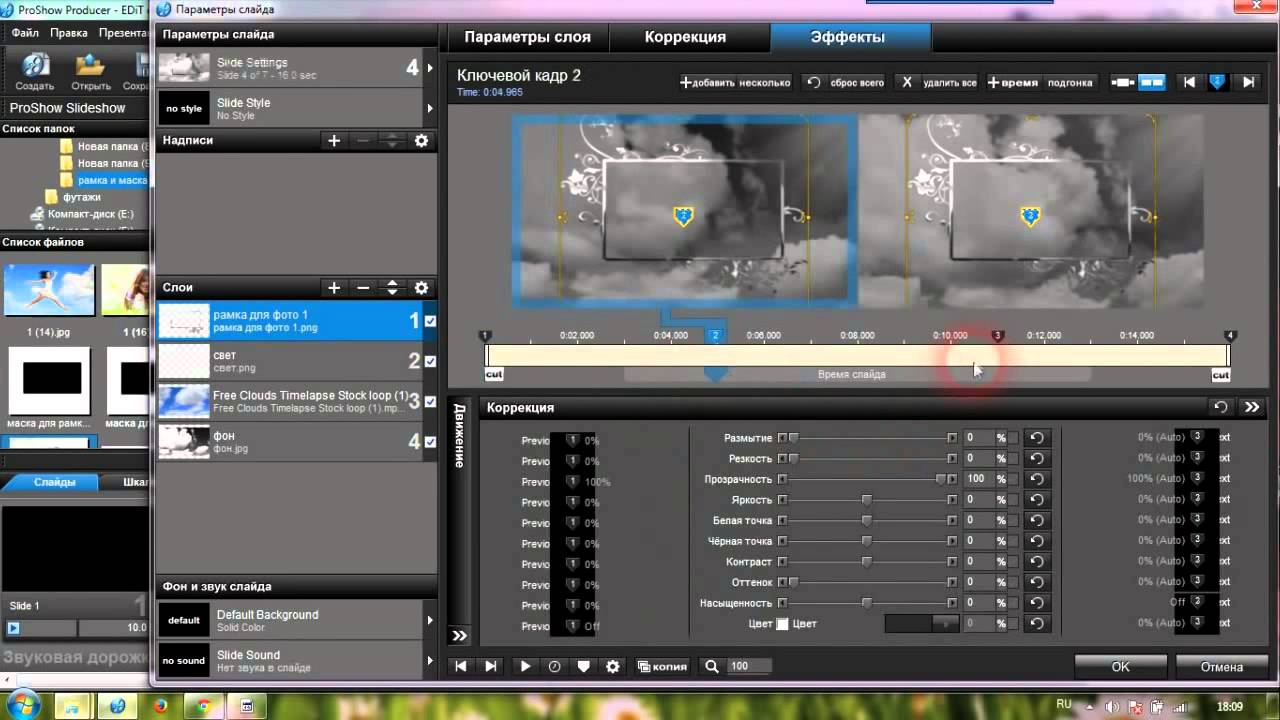Viewport: 1280px width, 720px height.
Task: Reset the Насыщенность saturation value
Action: point(1037,603)
